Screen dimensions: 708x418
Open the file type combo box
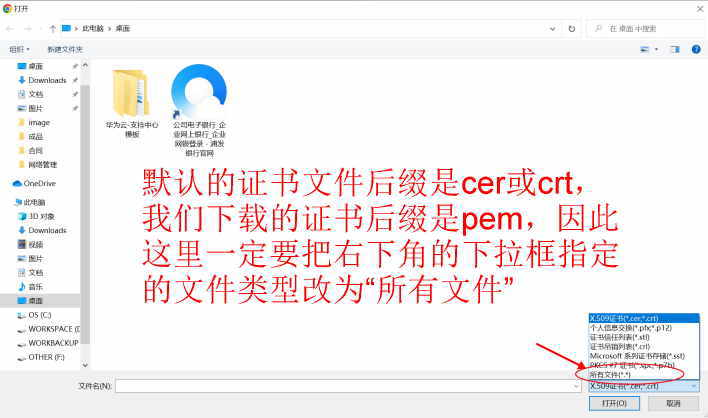pos(643,386)
